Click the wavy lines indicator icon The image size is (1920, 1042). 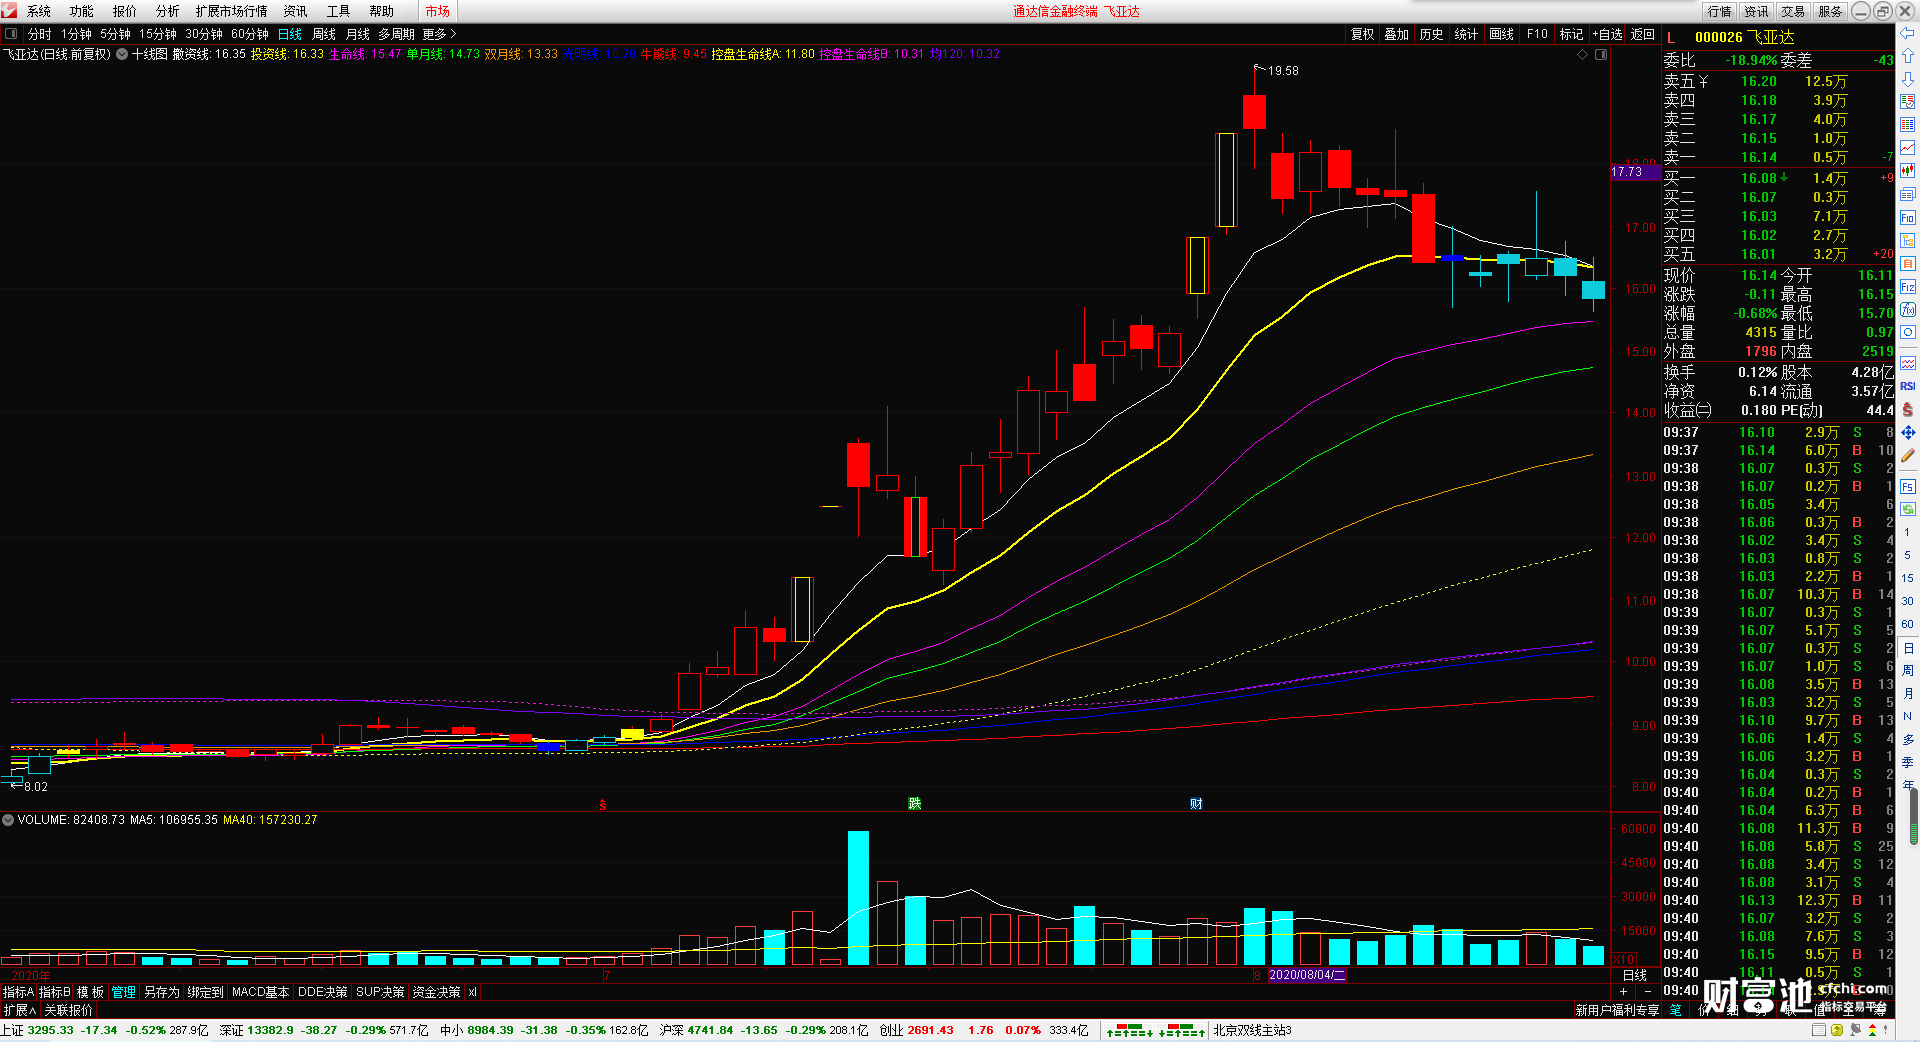pyautogui.click(x=1907, y=363)
